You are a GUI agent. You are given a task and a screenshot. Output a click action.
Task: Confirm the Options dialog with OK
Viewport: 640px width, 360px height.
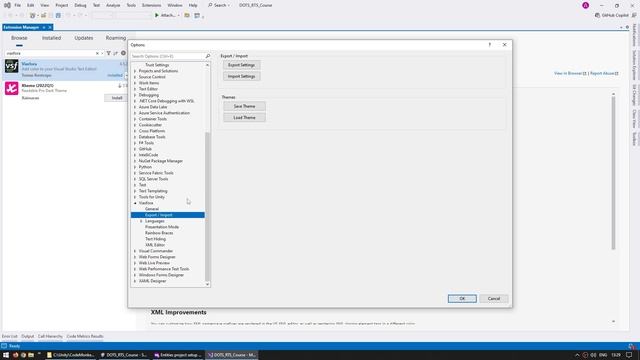(x=462, y=298)
